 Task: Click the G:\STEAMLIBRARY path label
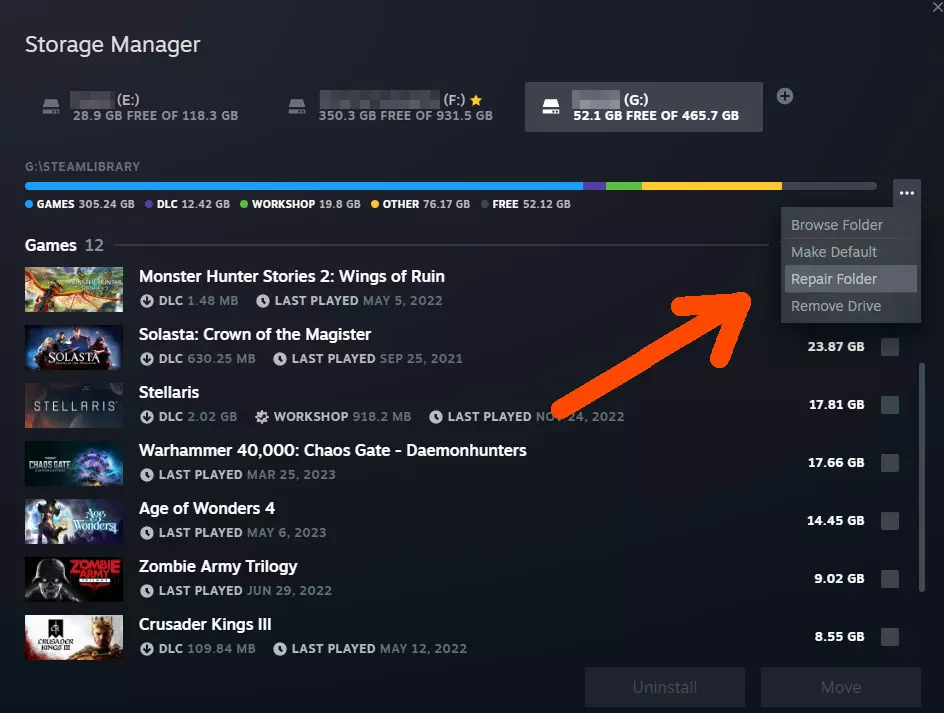(x=82, y=167)
